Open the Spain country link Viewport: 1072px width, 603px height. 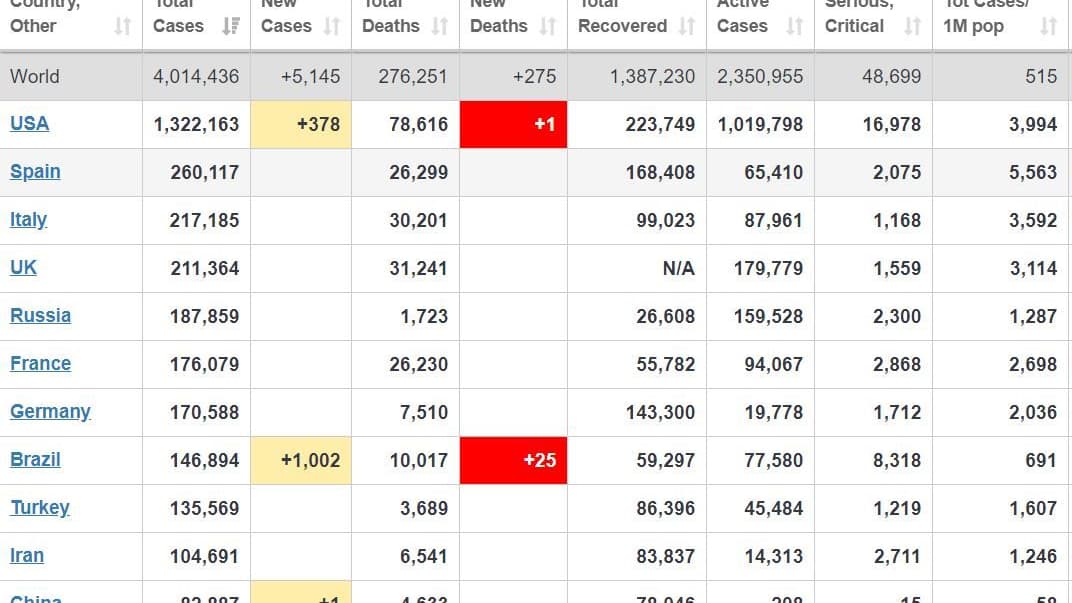point(35,171)
